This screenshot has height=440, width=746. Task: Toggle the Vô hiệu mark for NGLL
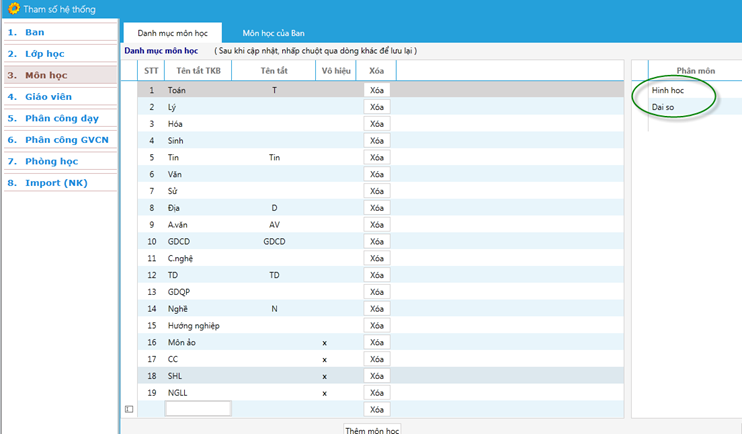click(x=324, y=393)
